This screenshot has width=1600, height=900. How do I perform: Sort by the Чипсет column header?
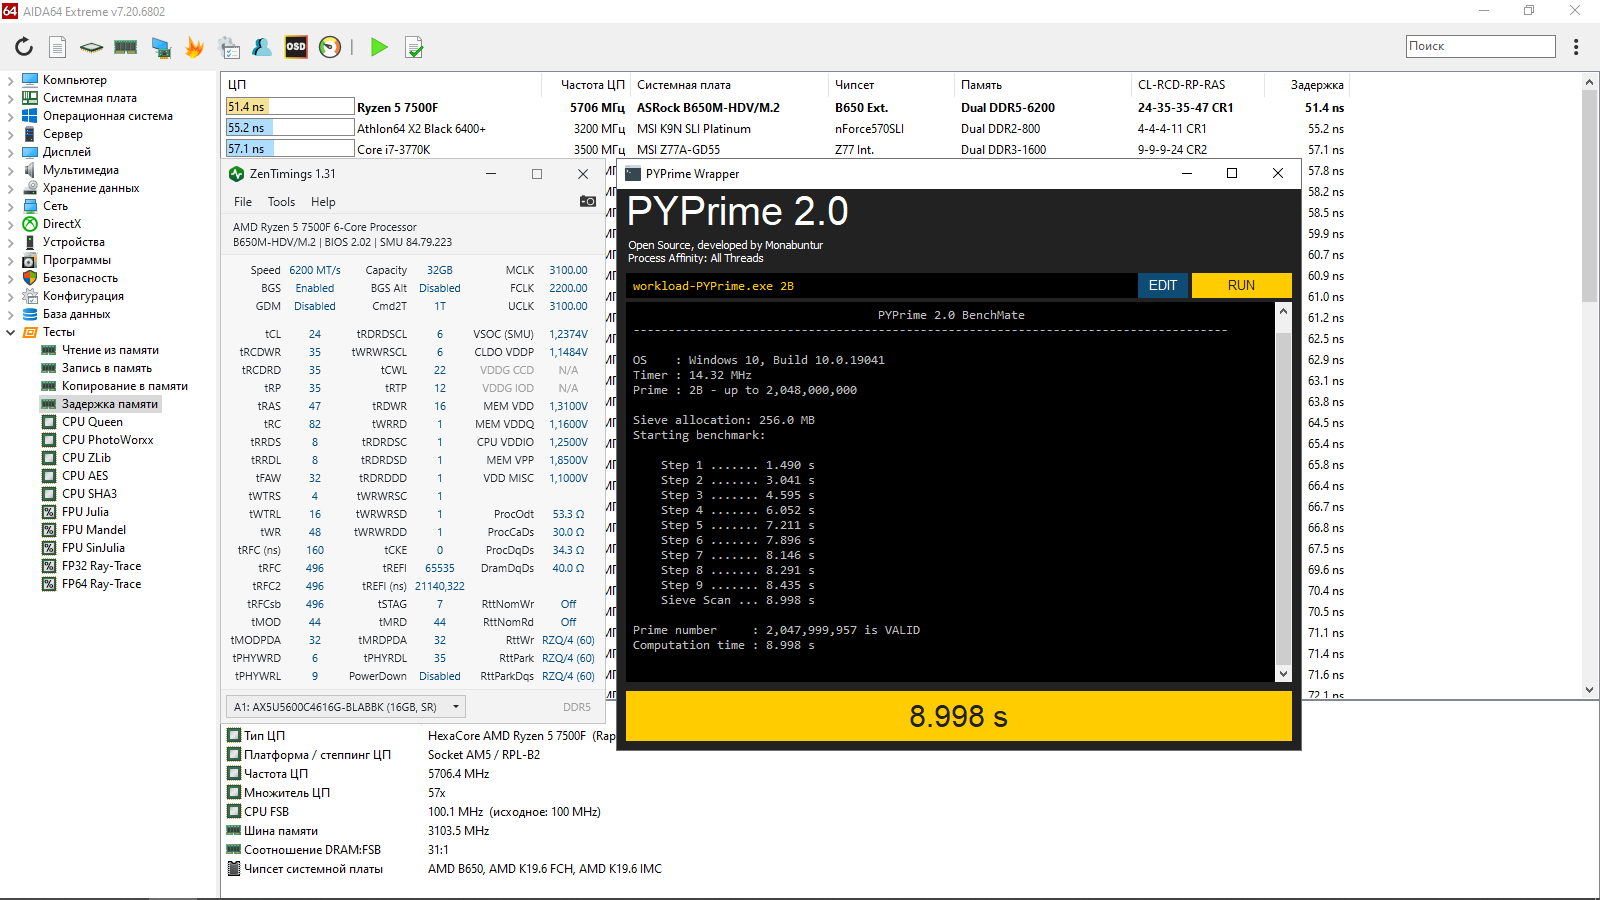click(x=890, y=85)
